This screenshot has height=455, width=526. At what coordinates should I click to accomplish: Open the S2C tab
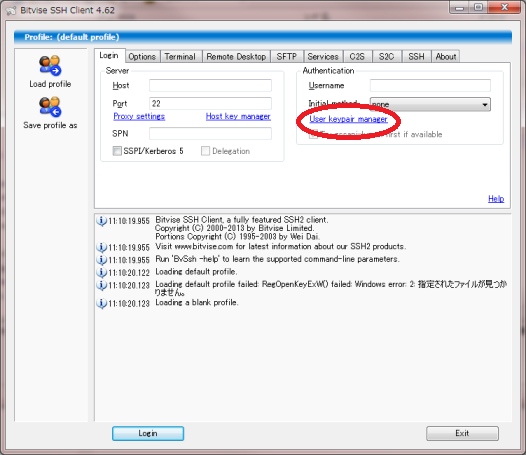click(x=386, y=57)
